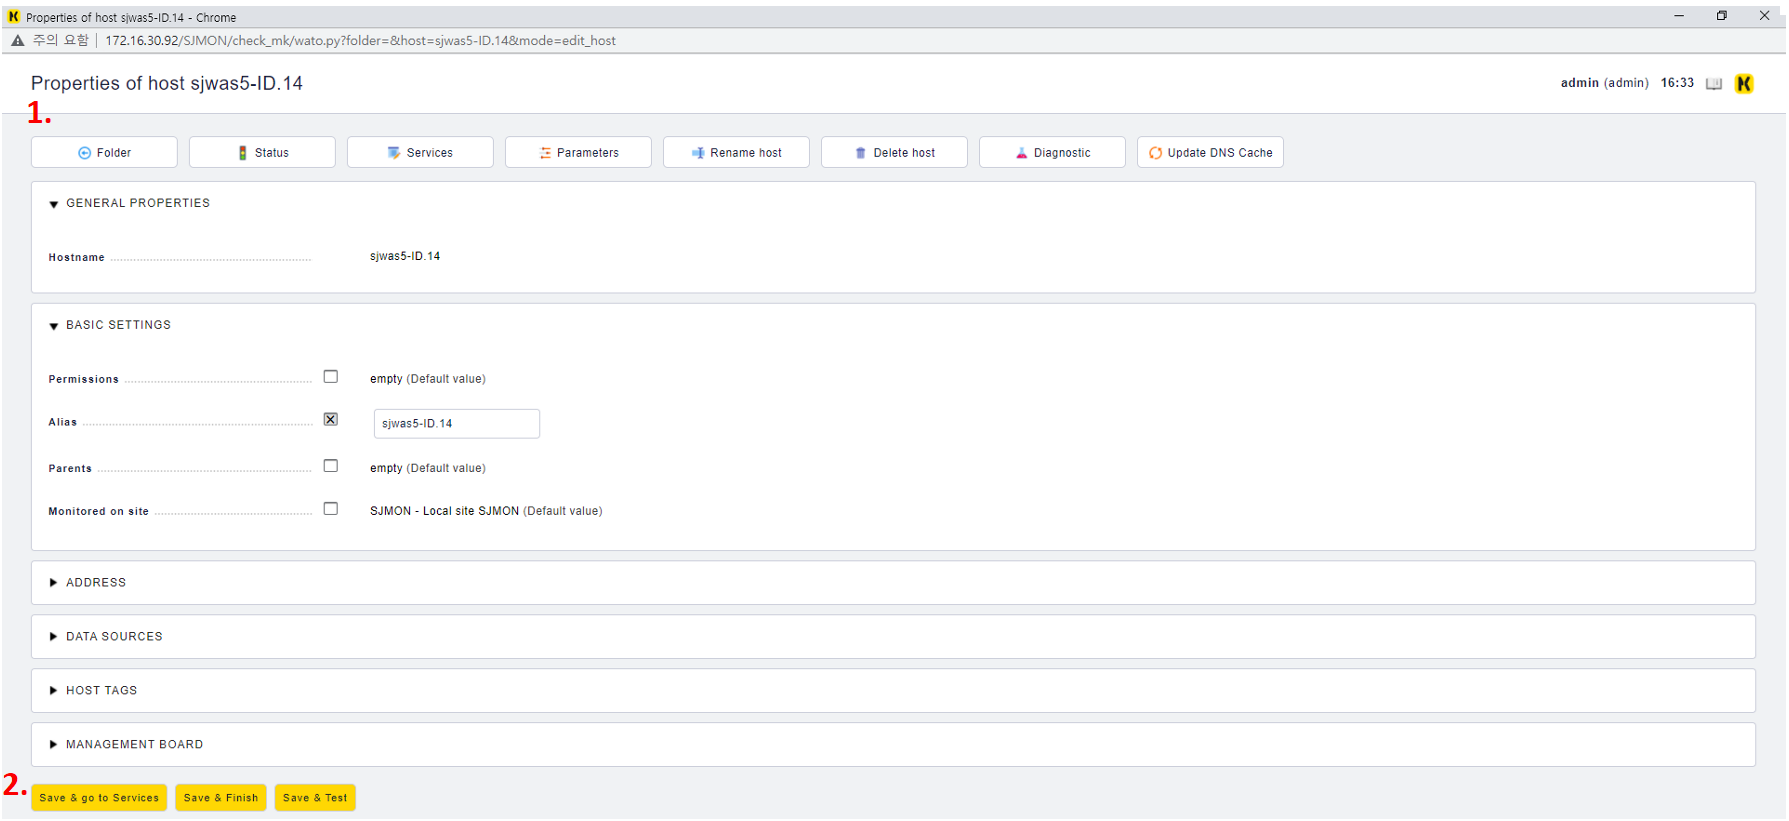Click the Rename host icon
The image size is (1789, 821).
point(698,153)
